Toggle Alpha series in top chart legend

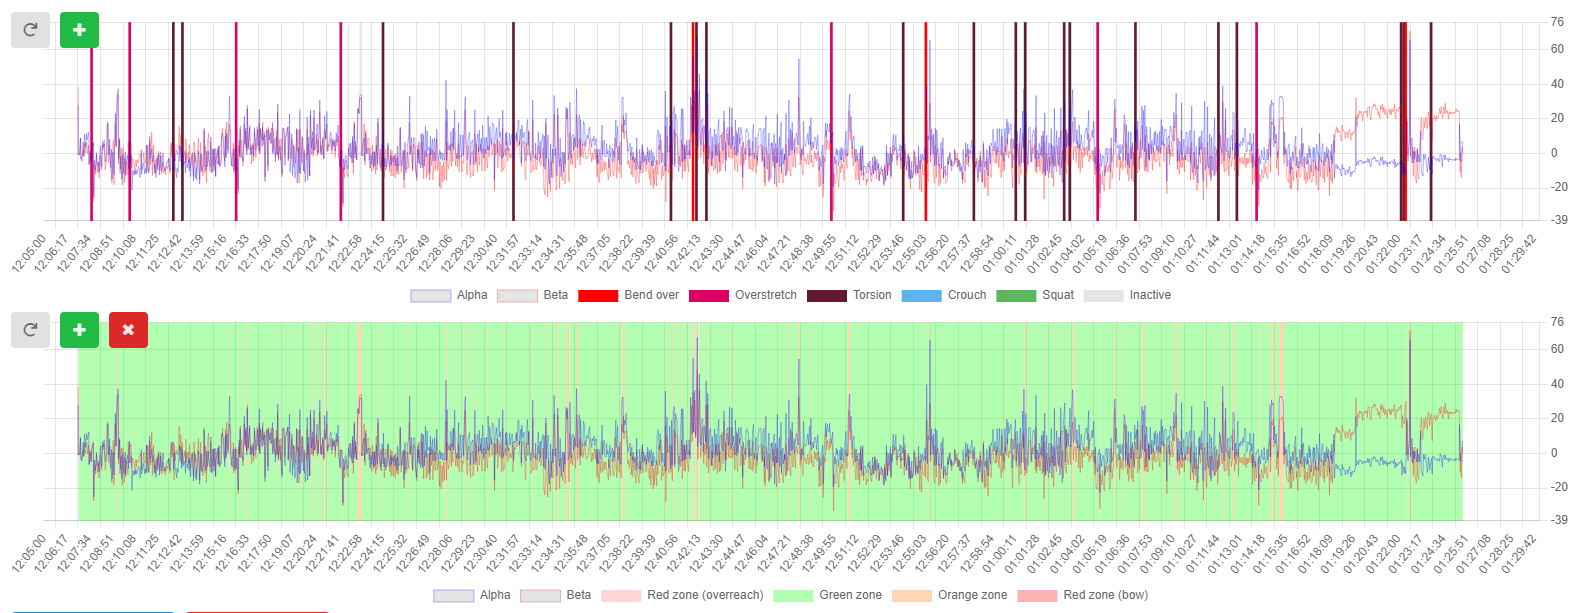pyautogui.click(x=430, y=296)
